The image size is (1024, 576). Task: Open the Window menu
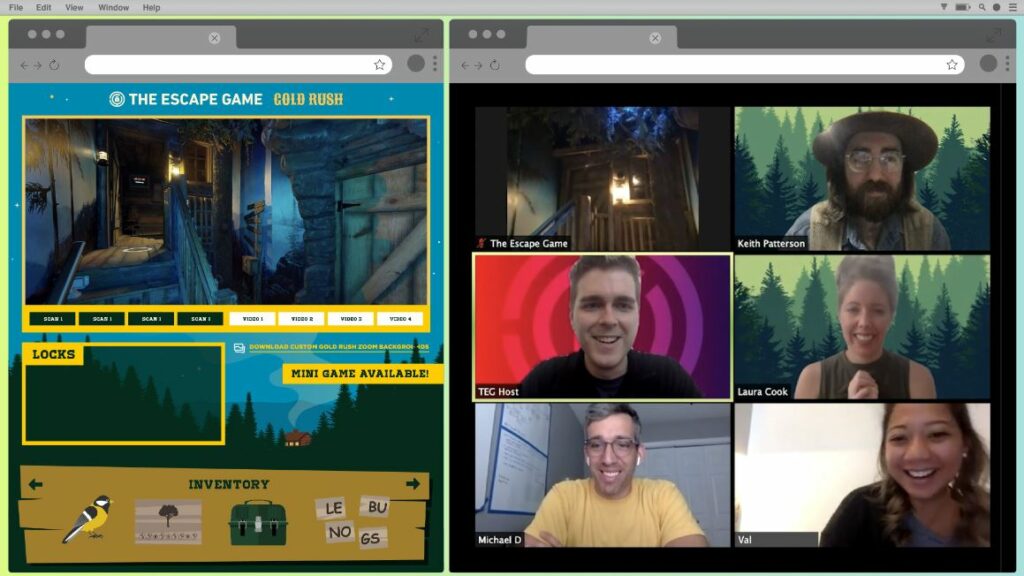click(x=113, y=7)
